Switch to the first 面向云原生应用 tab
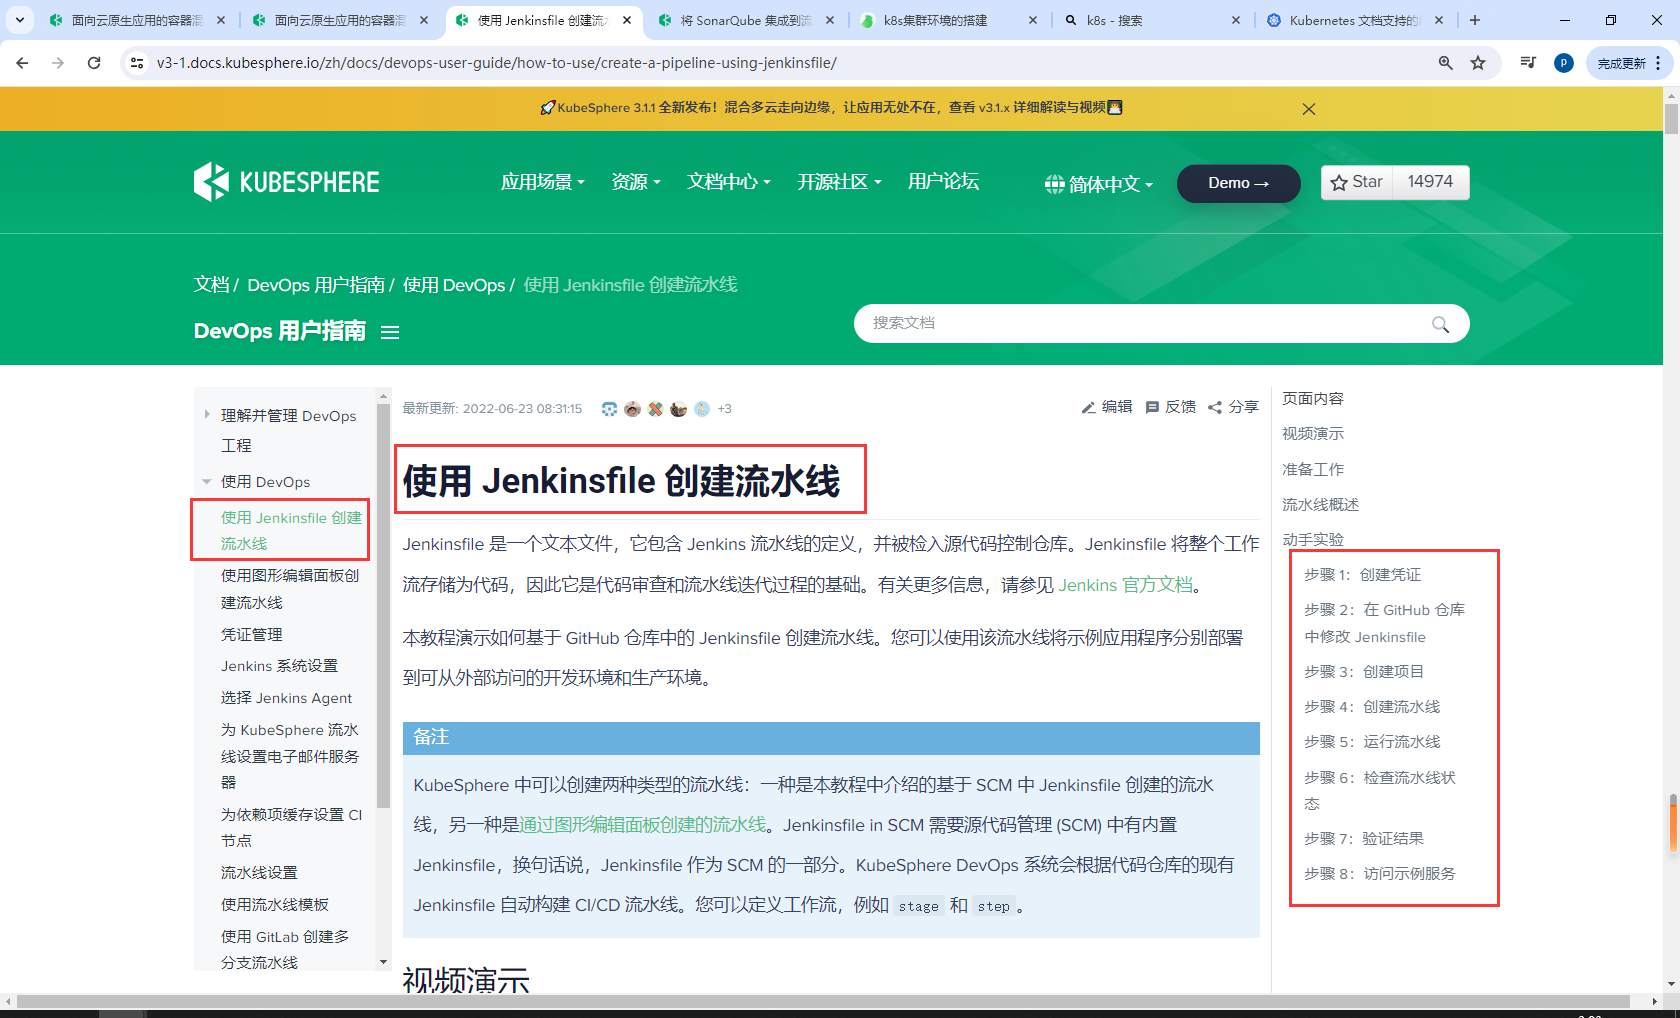 [x=136, y=20]
